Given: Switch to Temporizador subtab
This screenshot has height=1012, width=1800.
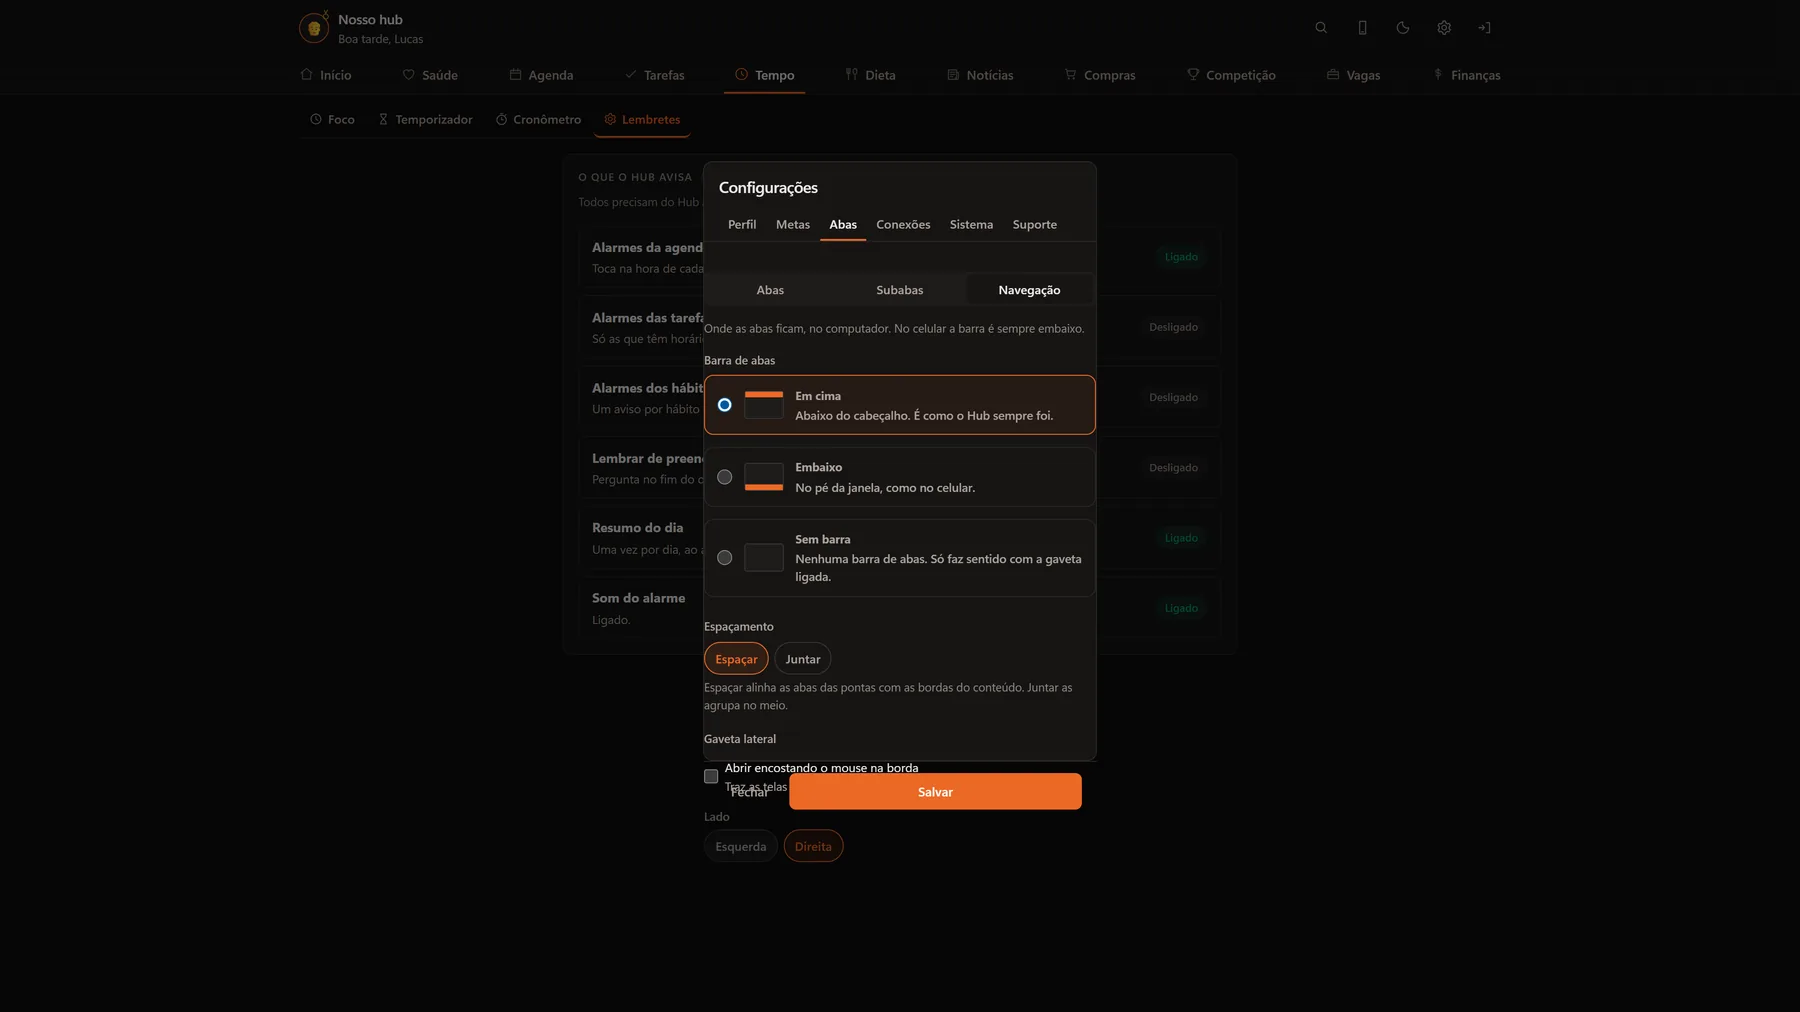Looking at the screenshot, I should (x=425, y=119).
